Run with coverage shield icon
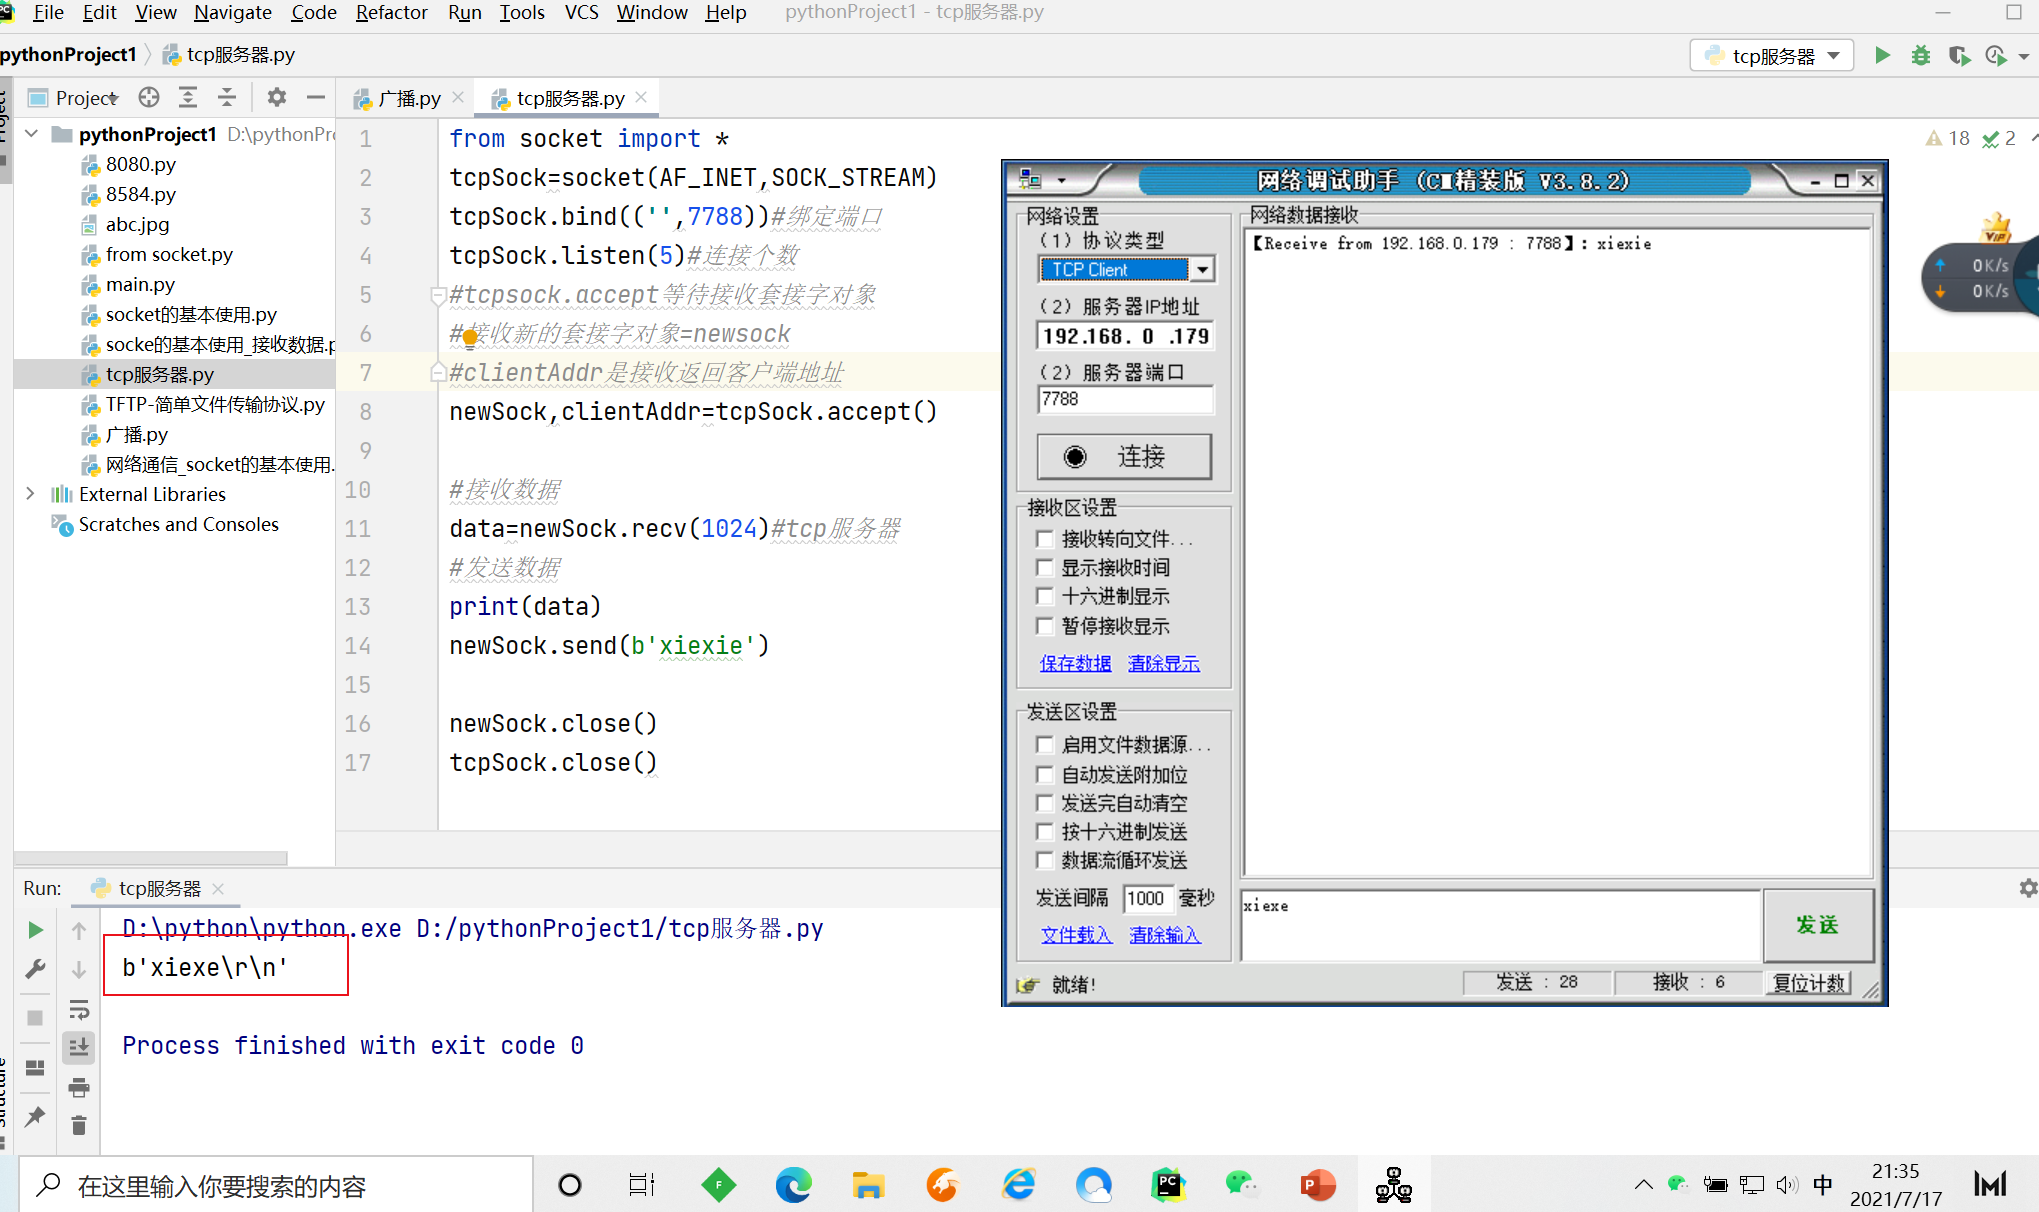Screen dimensions: 2039x1212 click(1958, 56)
